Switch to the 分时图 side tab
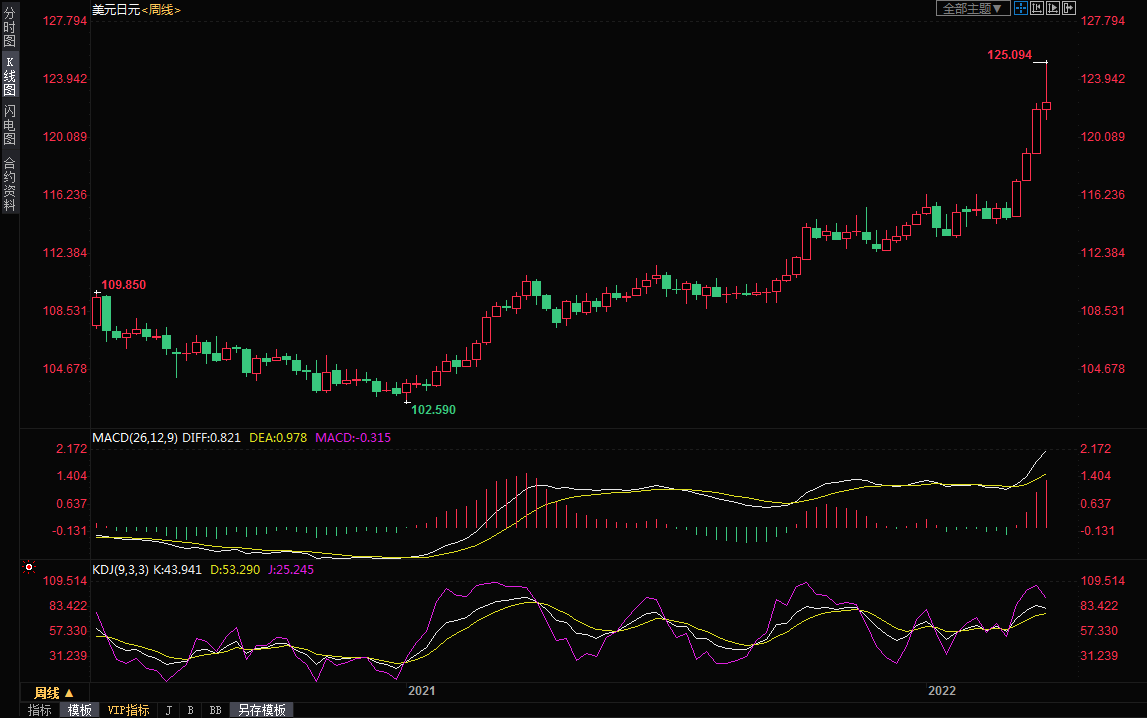This screenshot has height=718, width=1147. tap(9, 28)
